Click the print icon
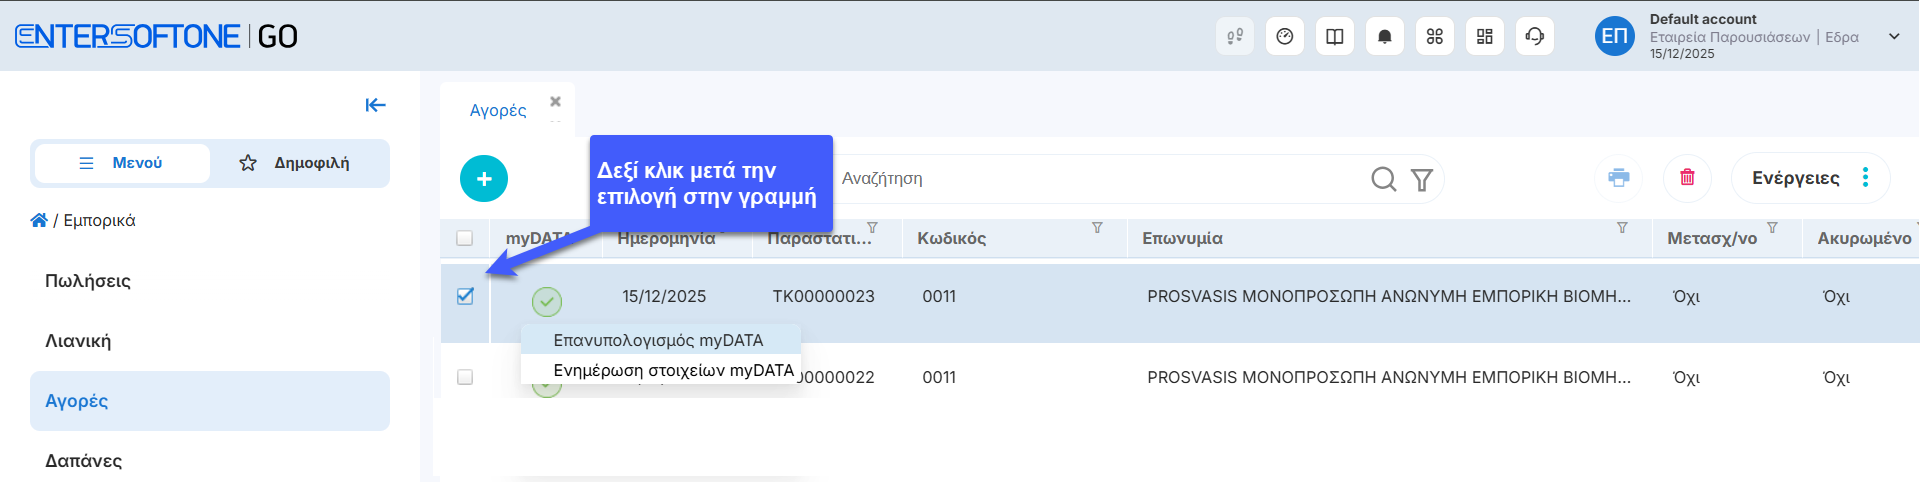Screen dimensions: 1920x482 1618,178
